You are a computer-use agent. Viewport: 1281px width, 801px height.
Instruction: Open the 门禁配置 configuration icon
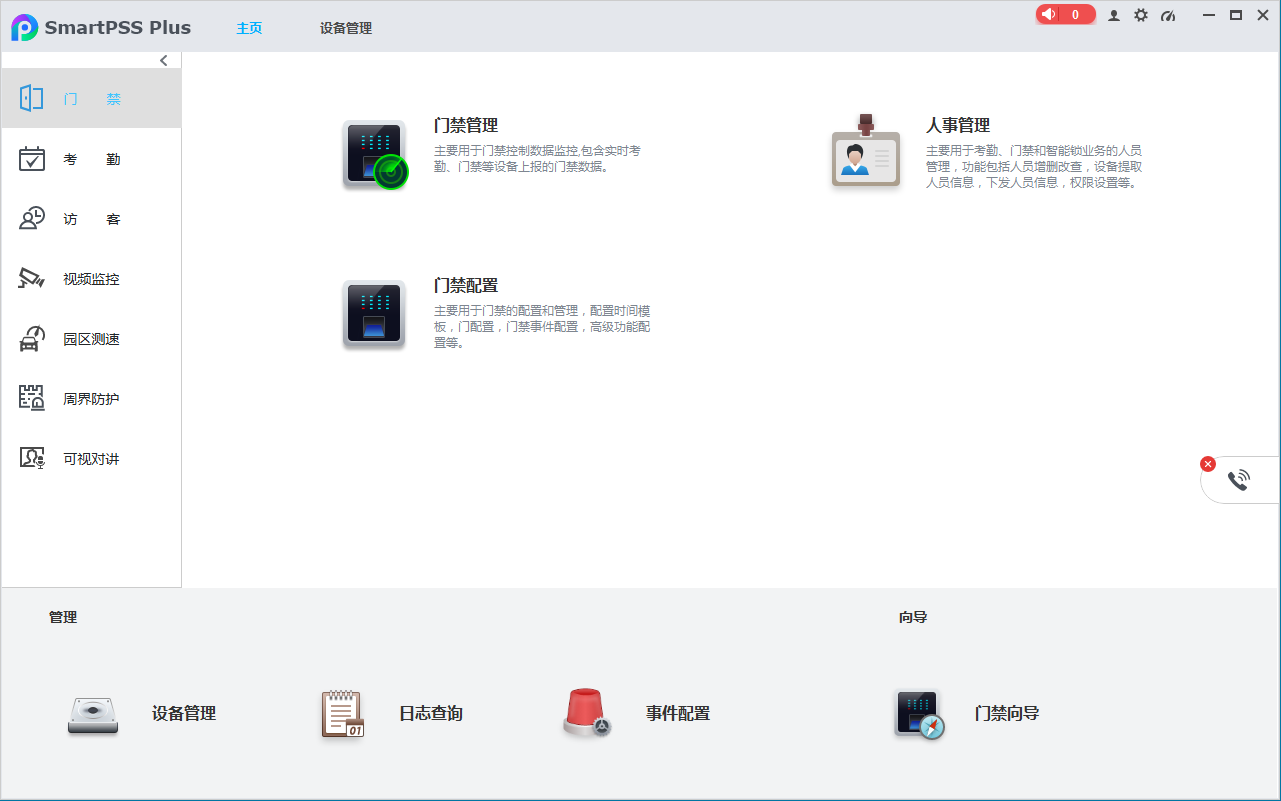point(374,314)
